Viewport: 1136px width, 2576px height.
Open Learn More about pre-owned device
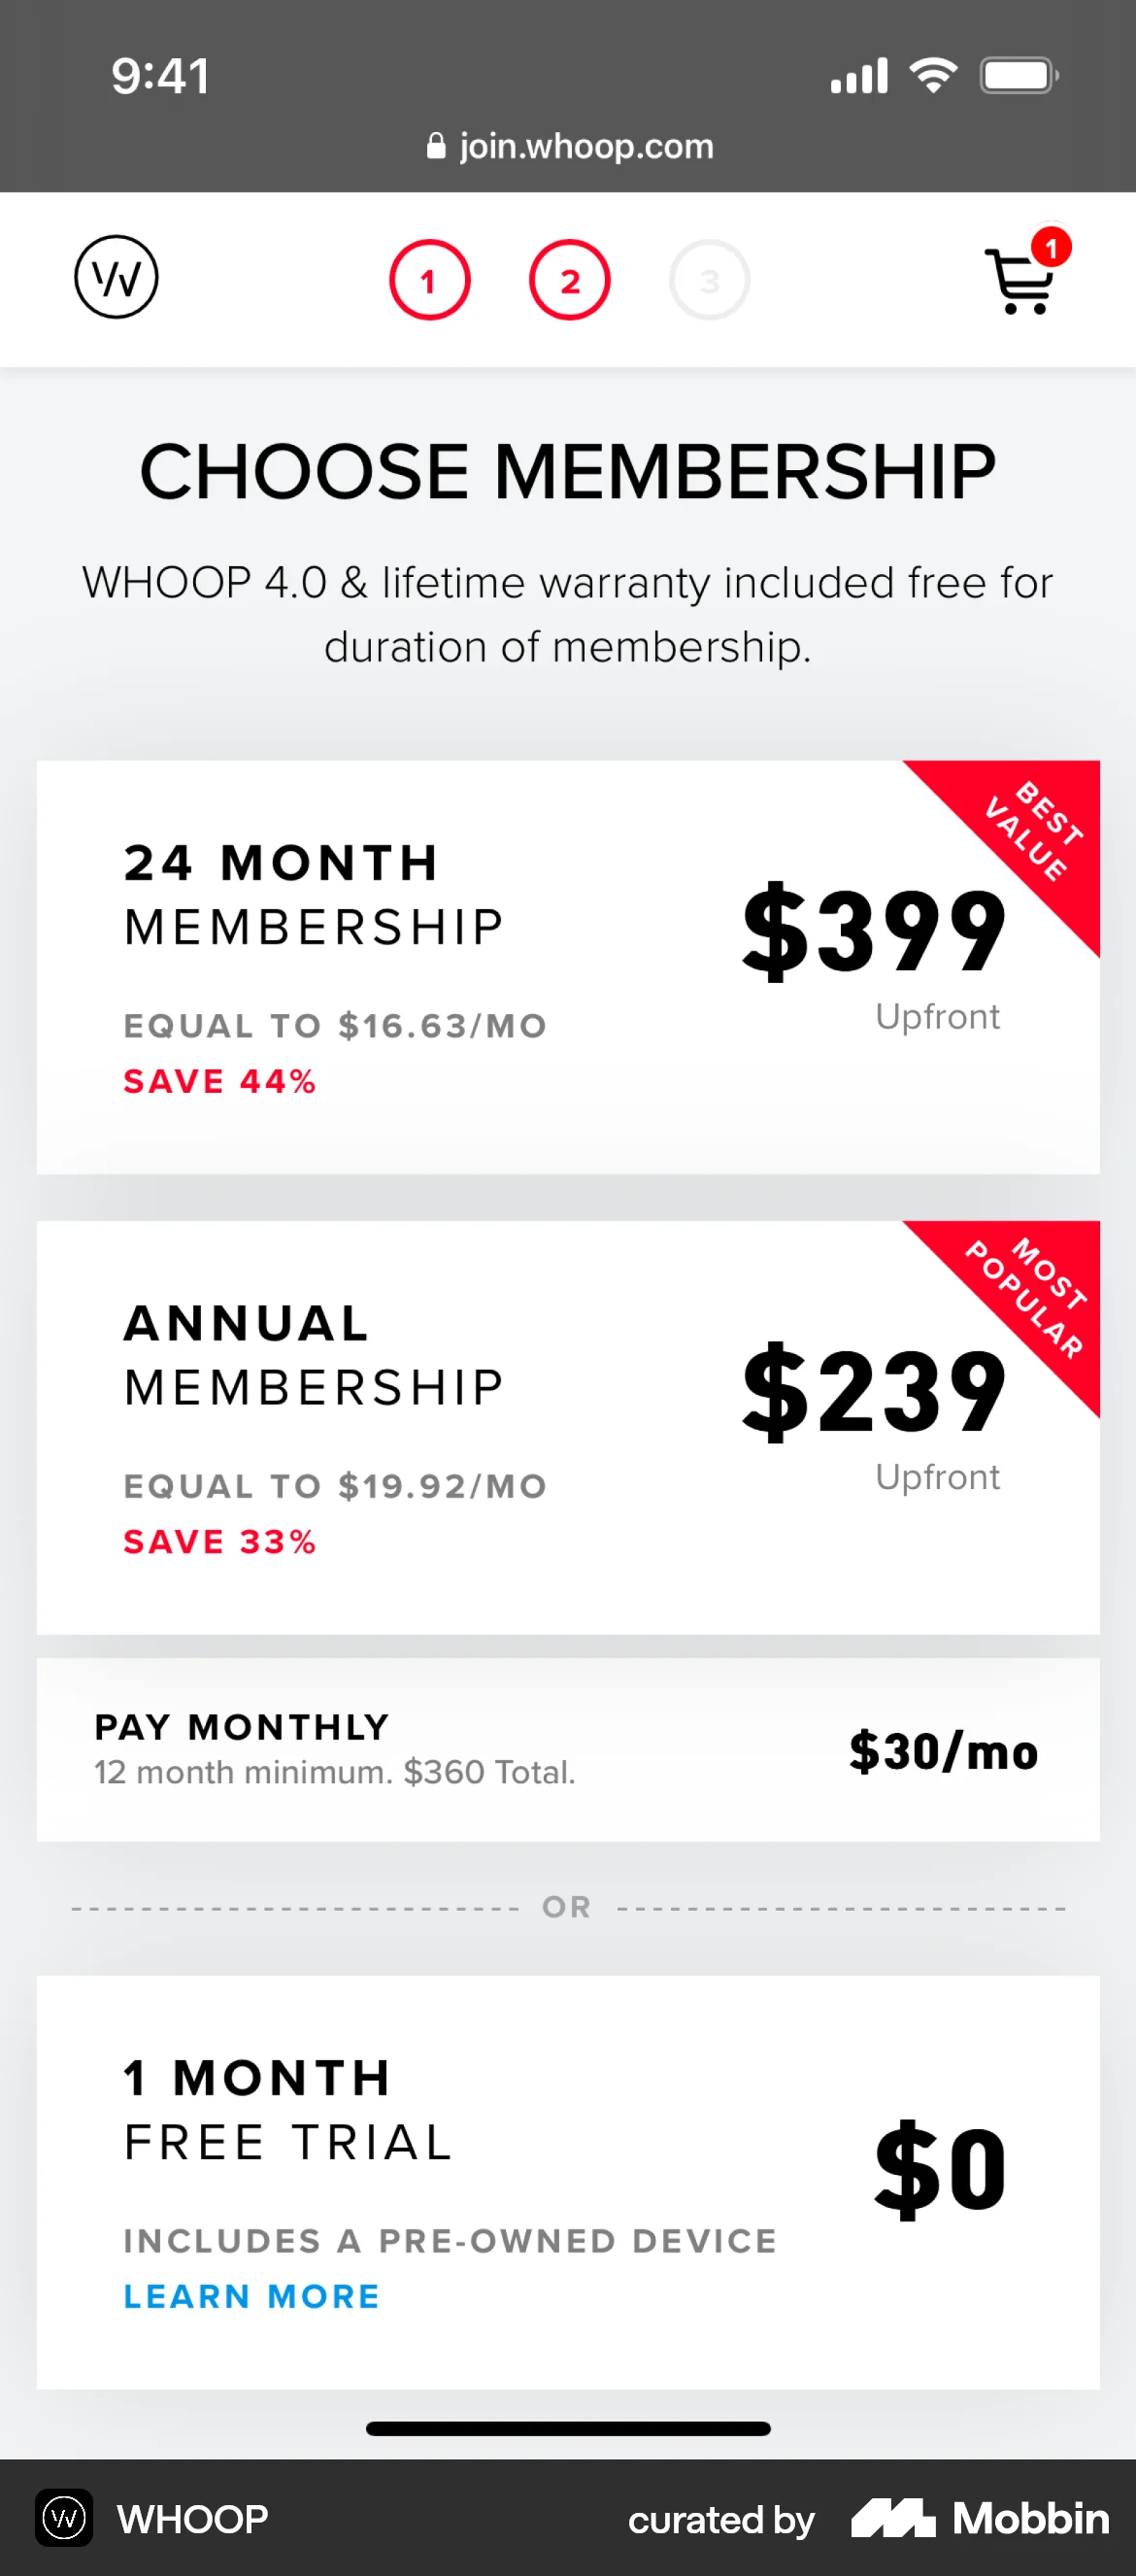[x=251, y=2296]
